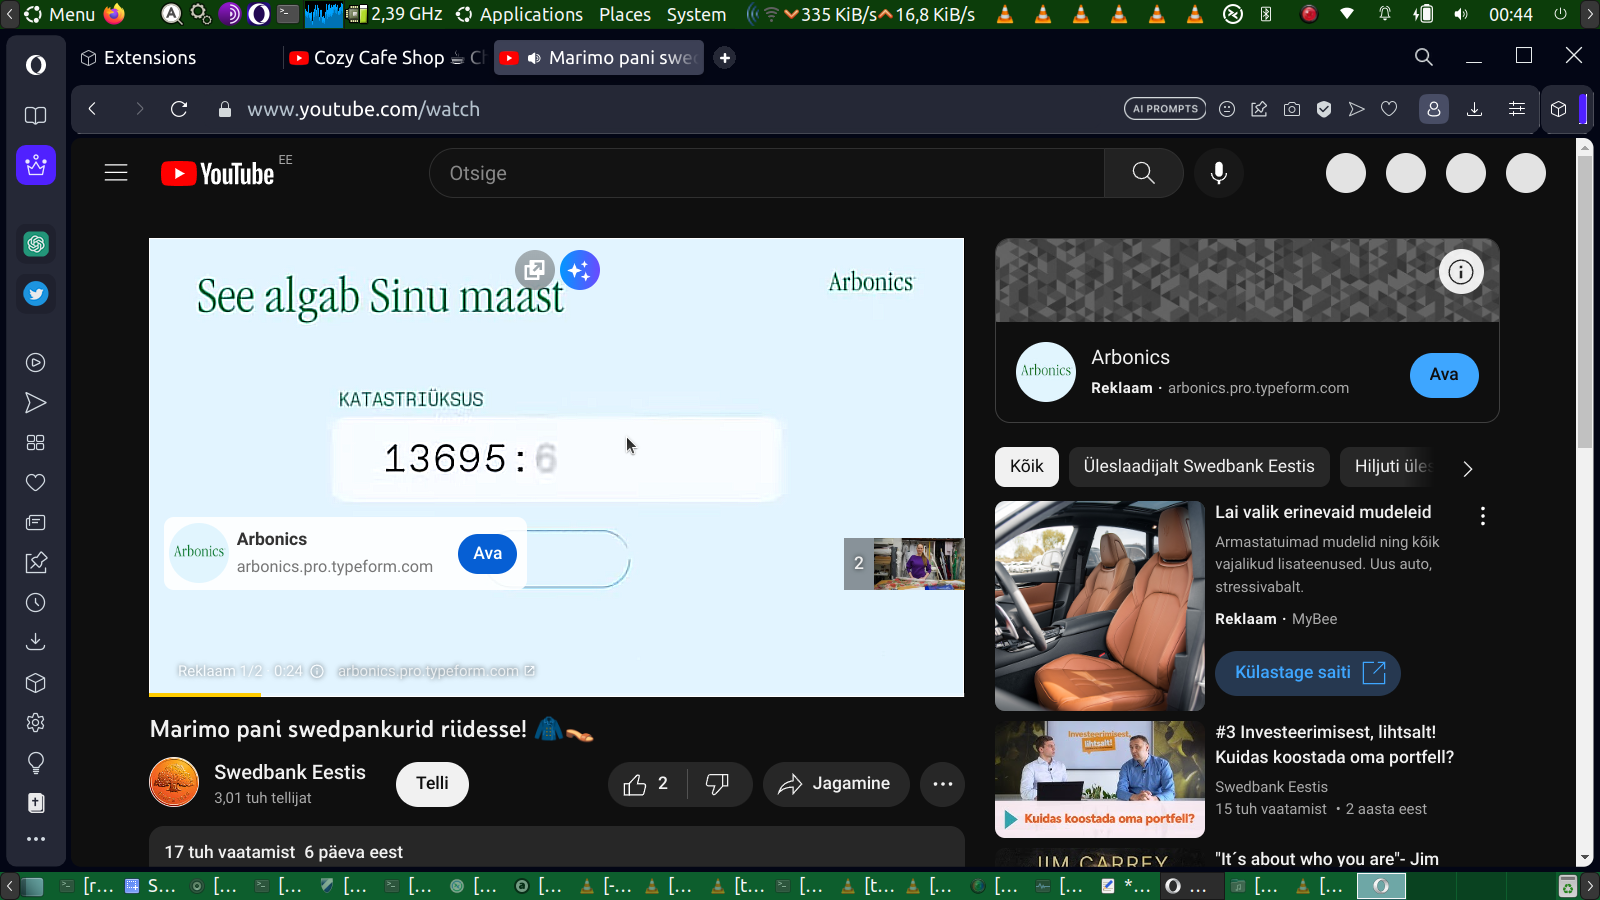
Task: Expand more filter chips with right chevron
Action: [1467, 468]
